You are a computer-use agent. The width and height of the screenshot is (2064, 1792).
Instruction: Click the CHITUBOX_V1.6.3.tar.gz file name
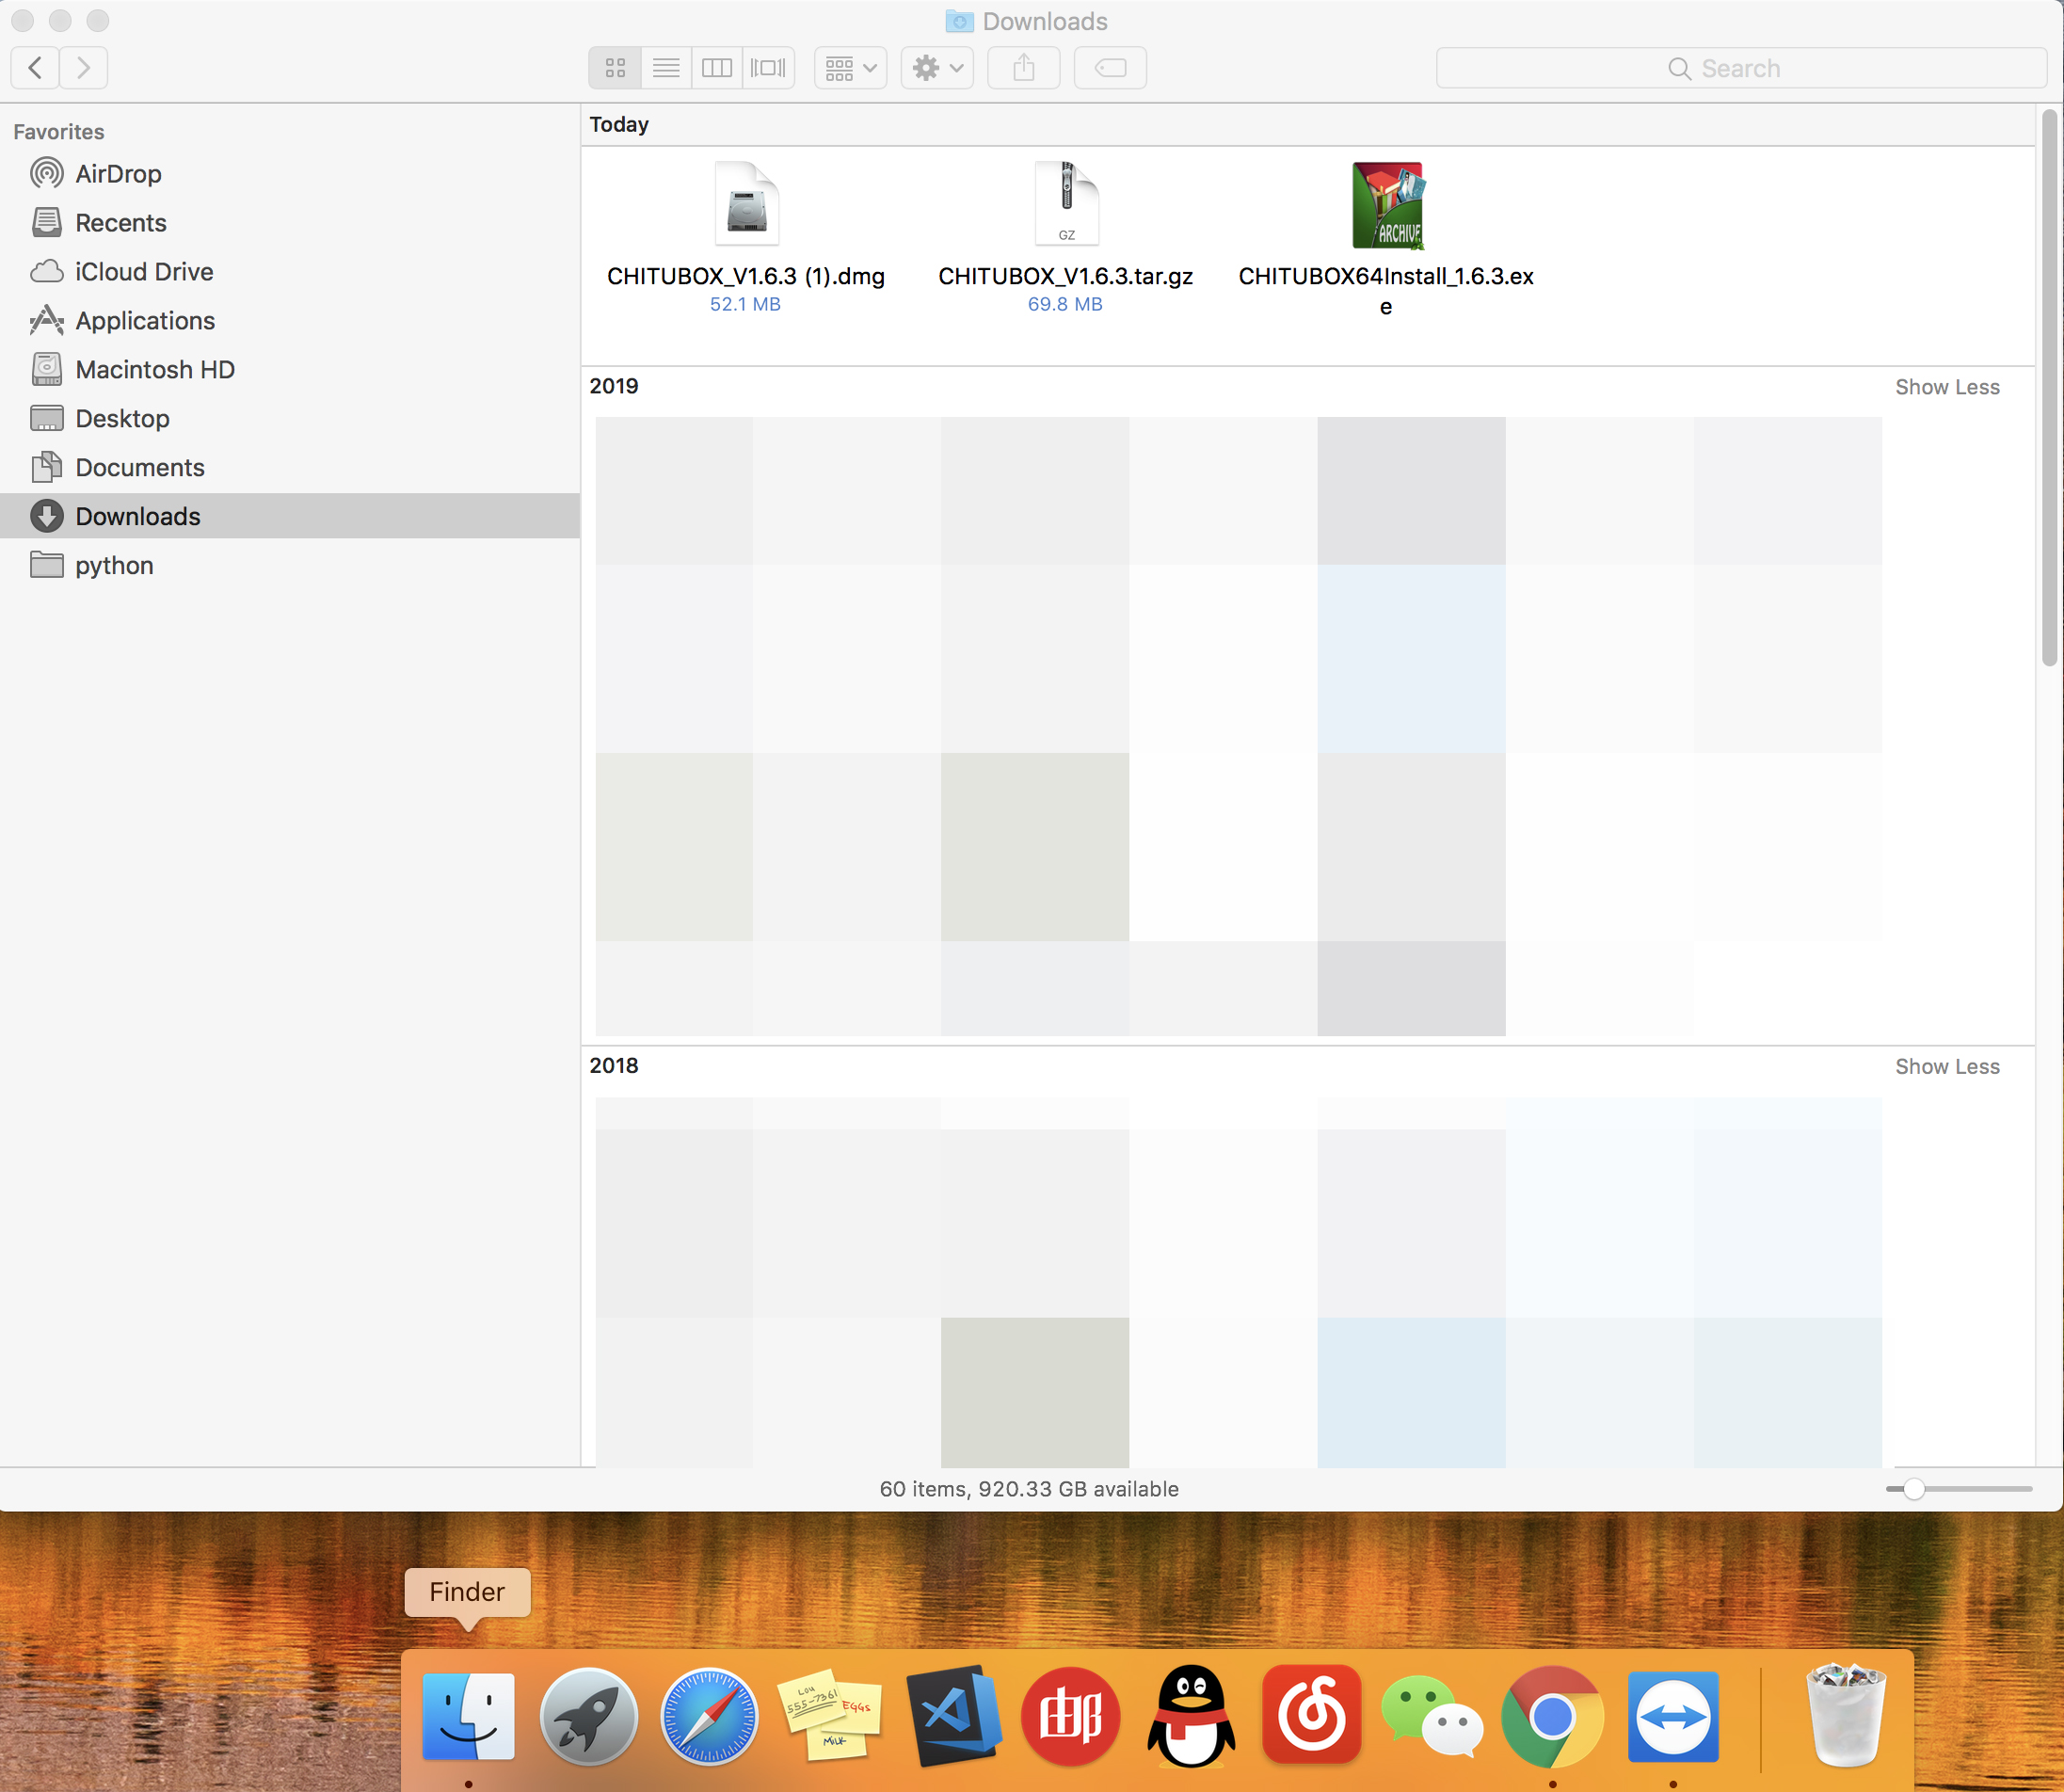tap(1066, 276)
